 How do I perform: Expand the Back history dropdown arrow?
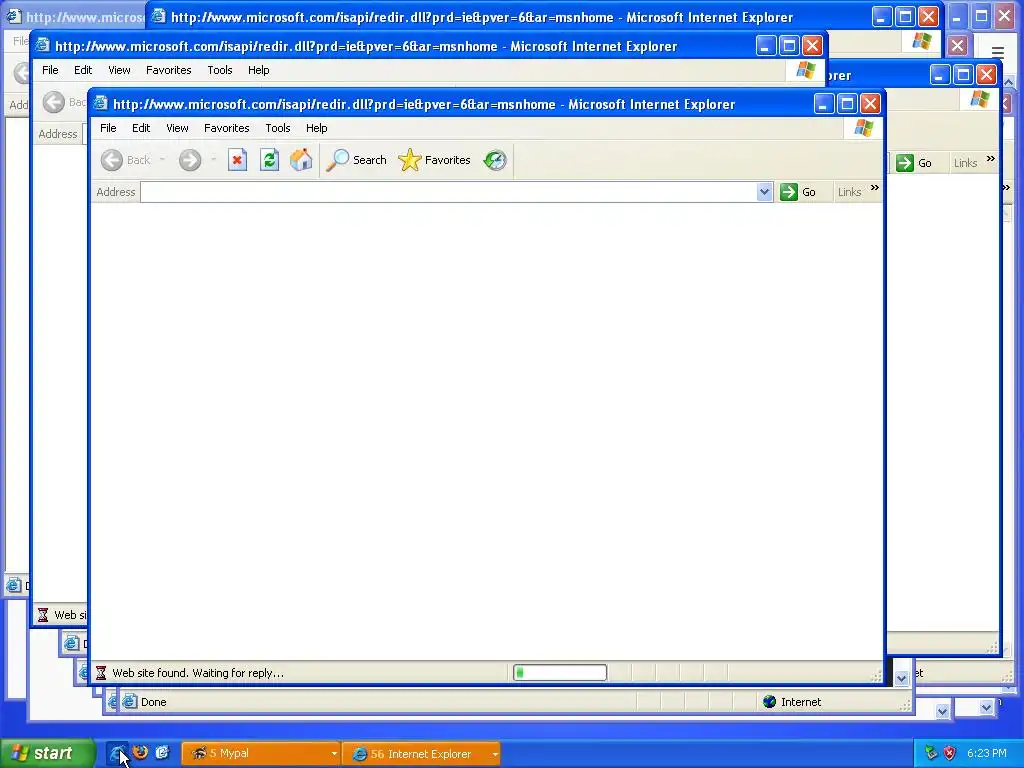pos(162,160)
